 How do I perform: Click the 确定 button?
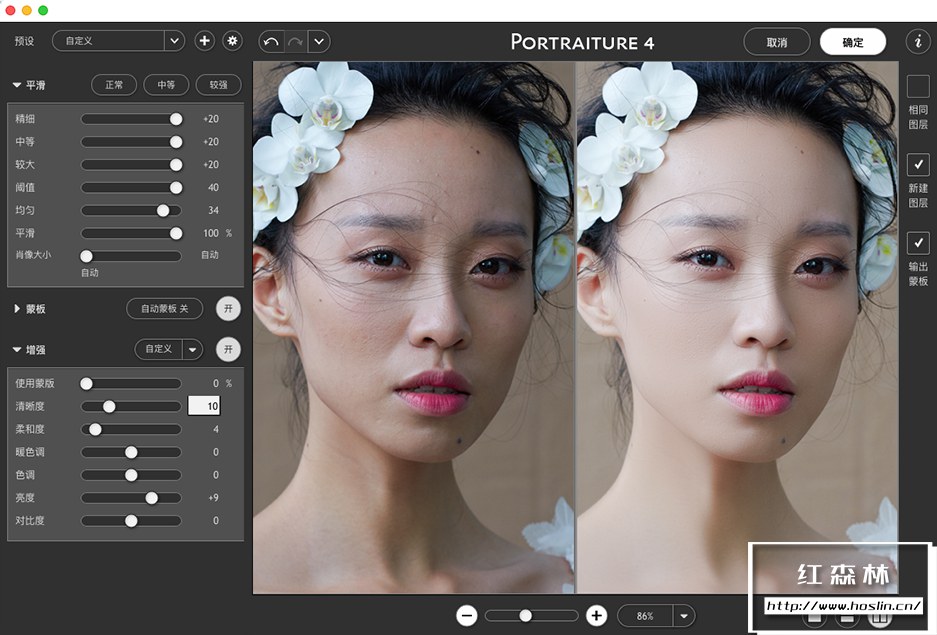(x=852, y=42)
